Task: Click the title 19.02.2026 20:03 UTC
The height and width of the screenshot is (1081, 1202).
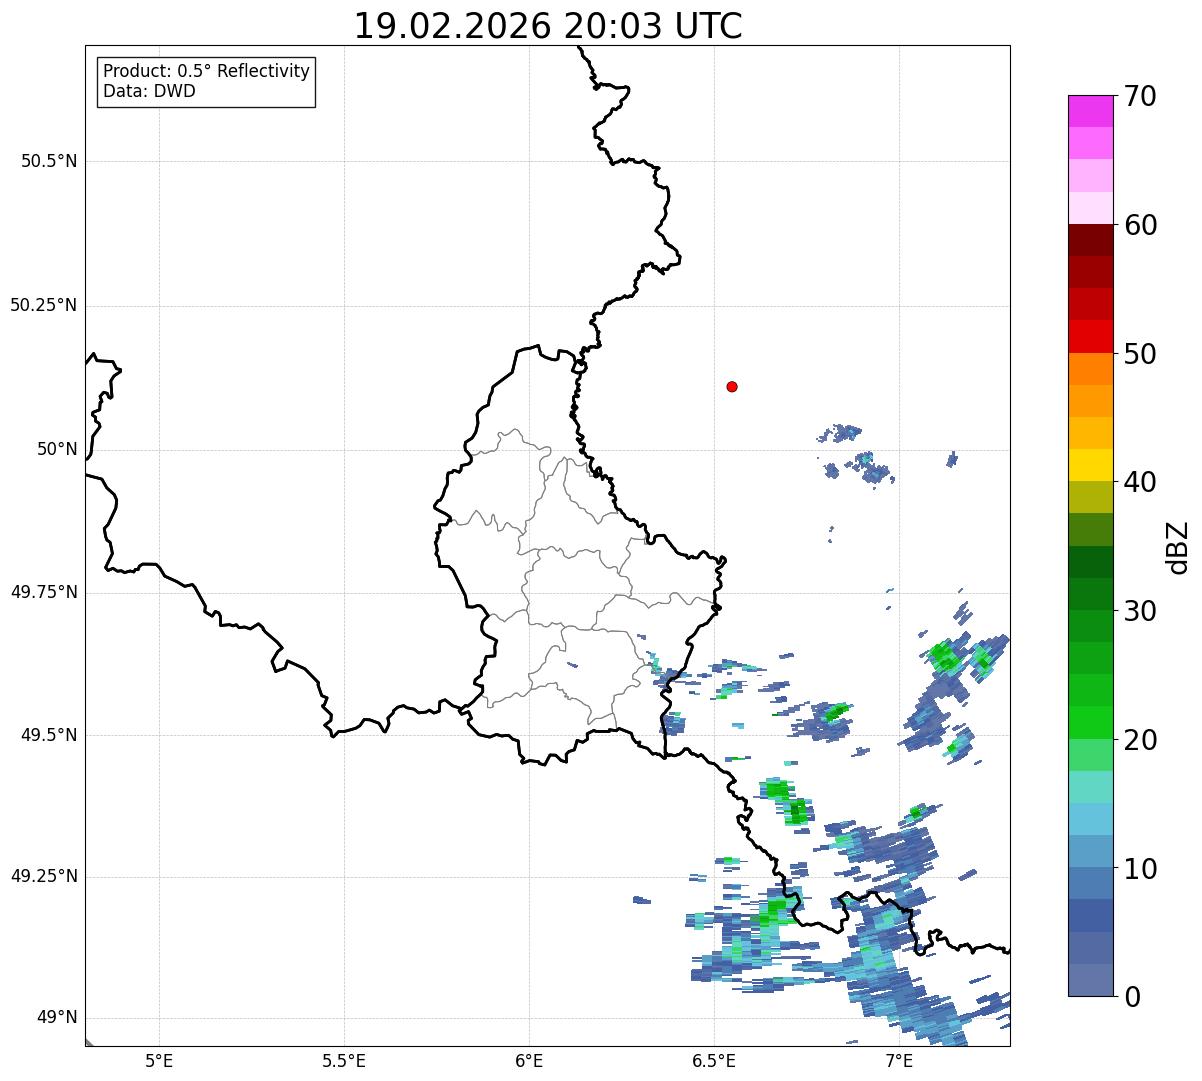Action: tap(548, 25)
